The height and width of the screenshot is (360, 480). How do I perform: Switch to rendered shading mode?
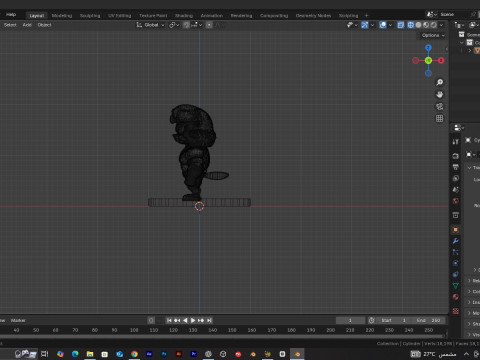click(x=434, y=25)
